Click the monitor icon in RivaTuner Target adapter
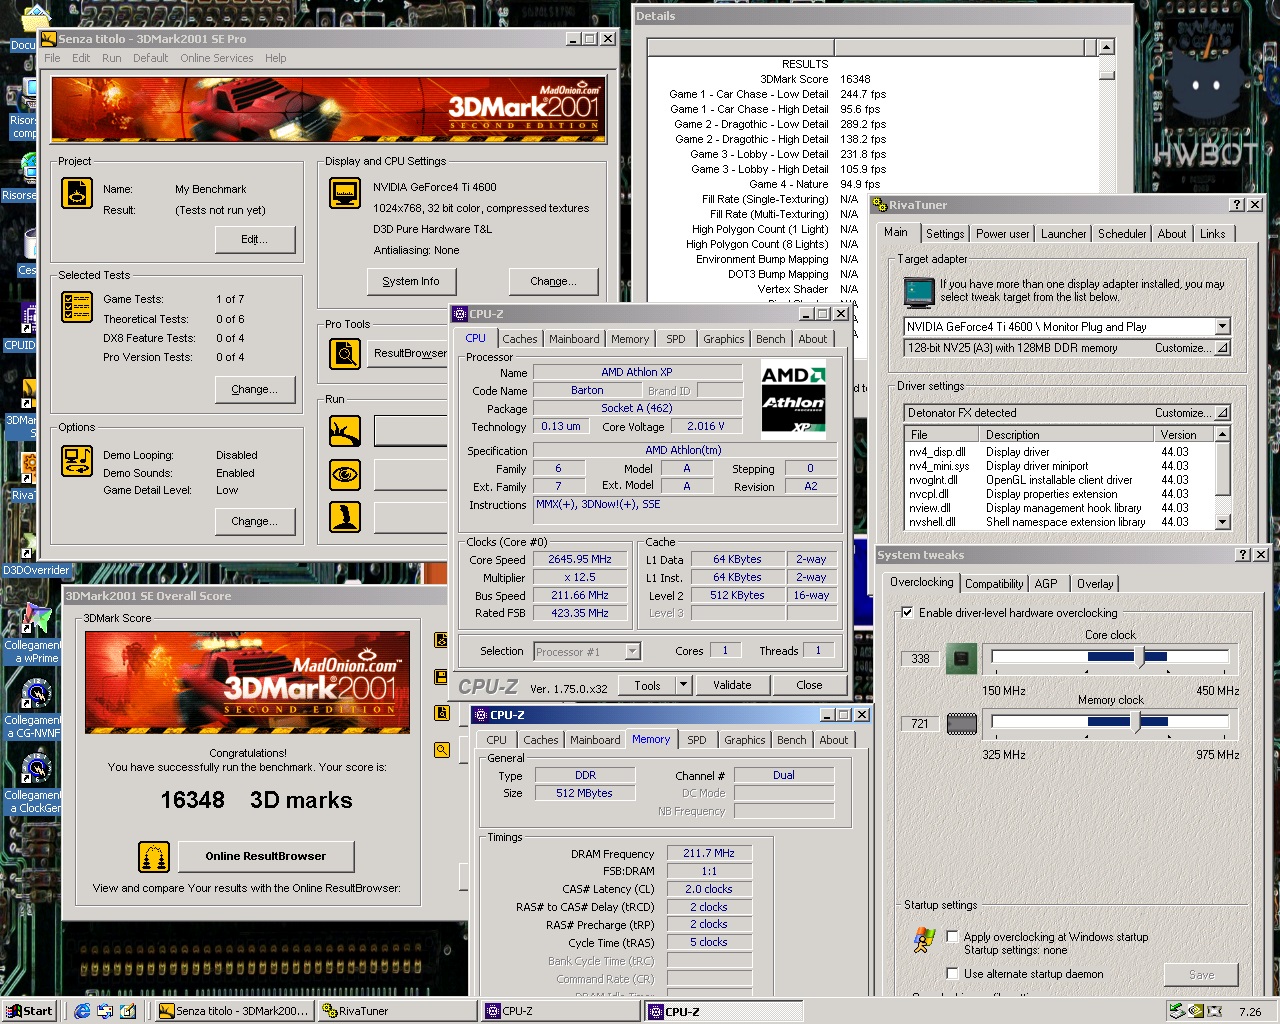 pyautogui.click(x=918, y=291)
